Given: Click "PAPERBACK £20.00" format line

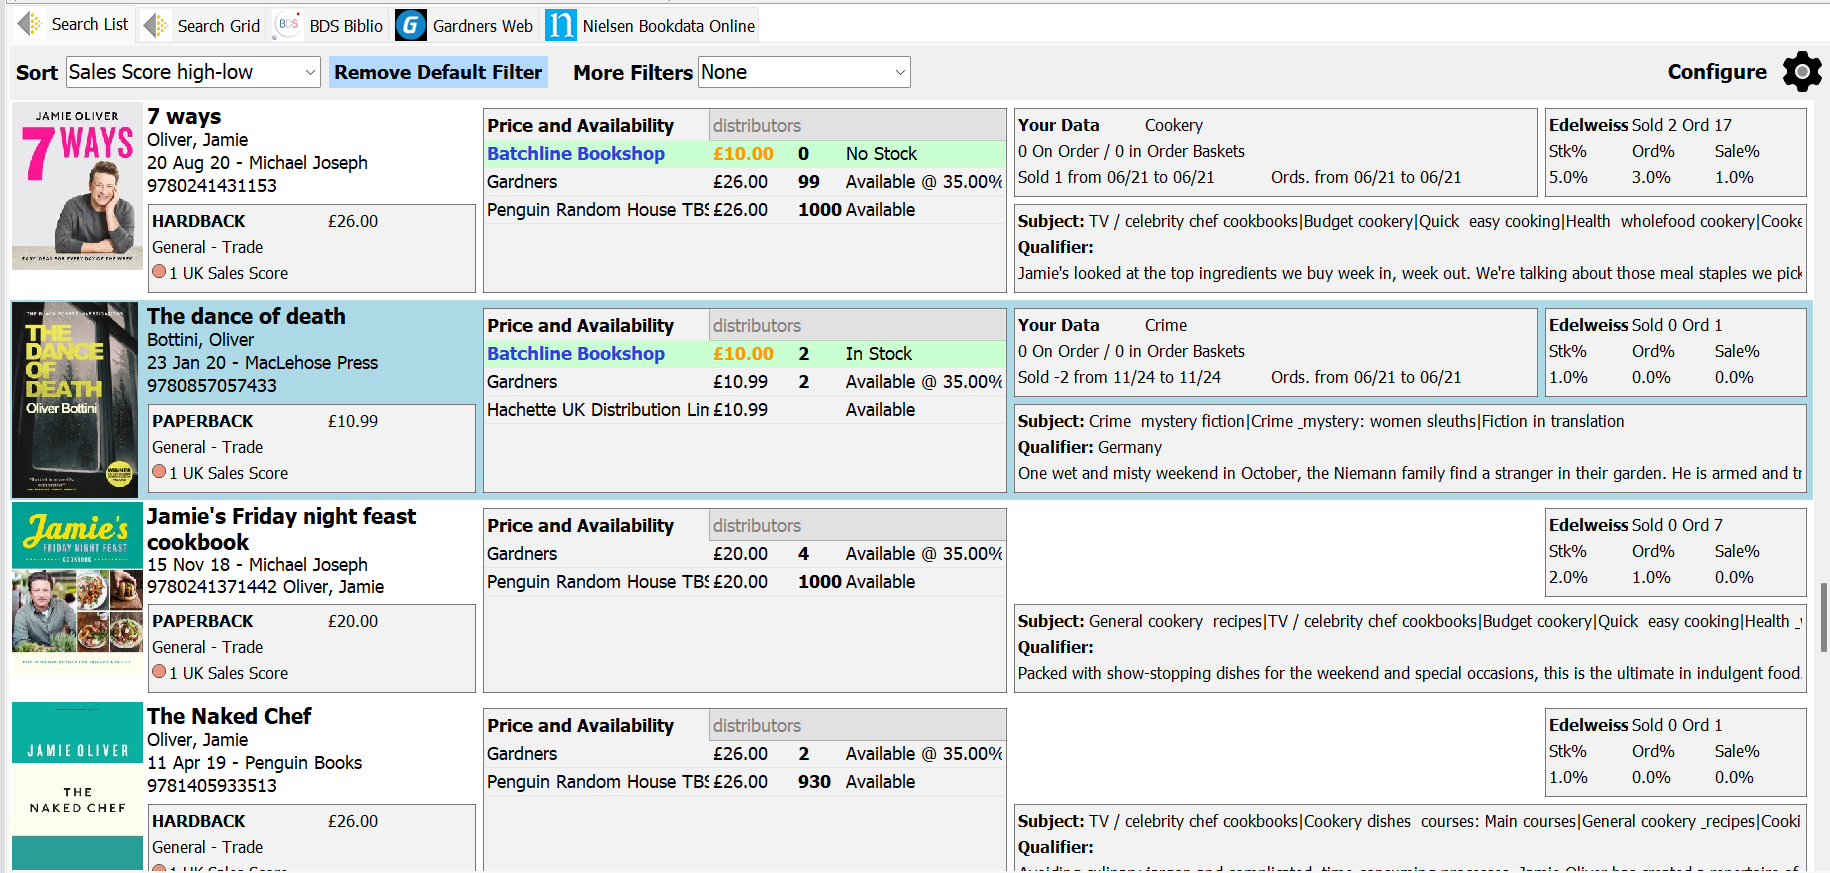Looking at the screenshot, I should [x=265, y=622].
